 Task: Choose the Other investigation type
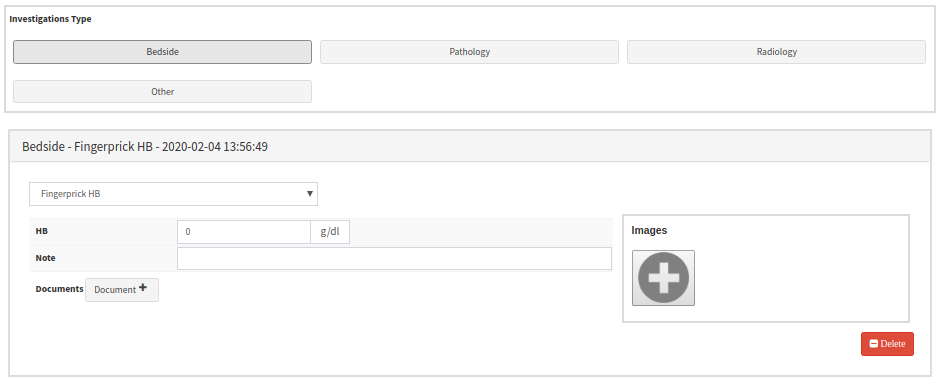(x=163, y=92)
